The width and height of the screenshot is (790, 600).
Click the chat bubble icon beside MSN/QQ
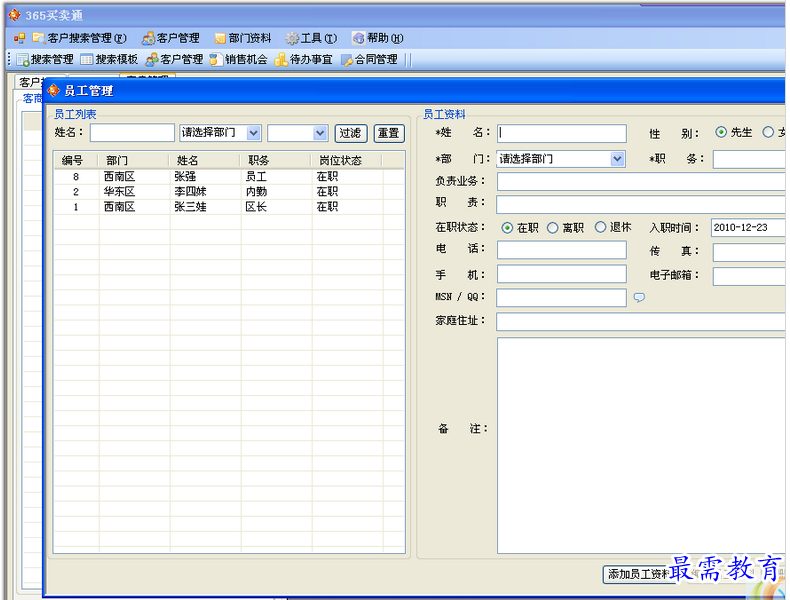point(640,298)
